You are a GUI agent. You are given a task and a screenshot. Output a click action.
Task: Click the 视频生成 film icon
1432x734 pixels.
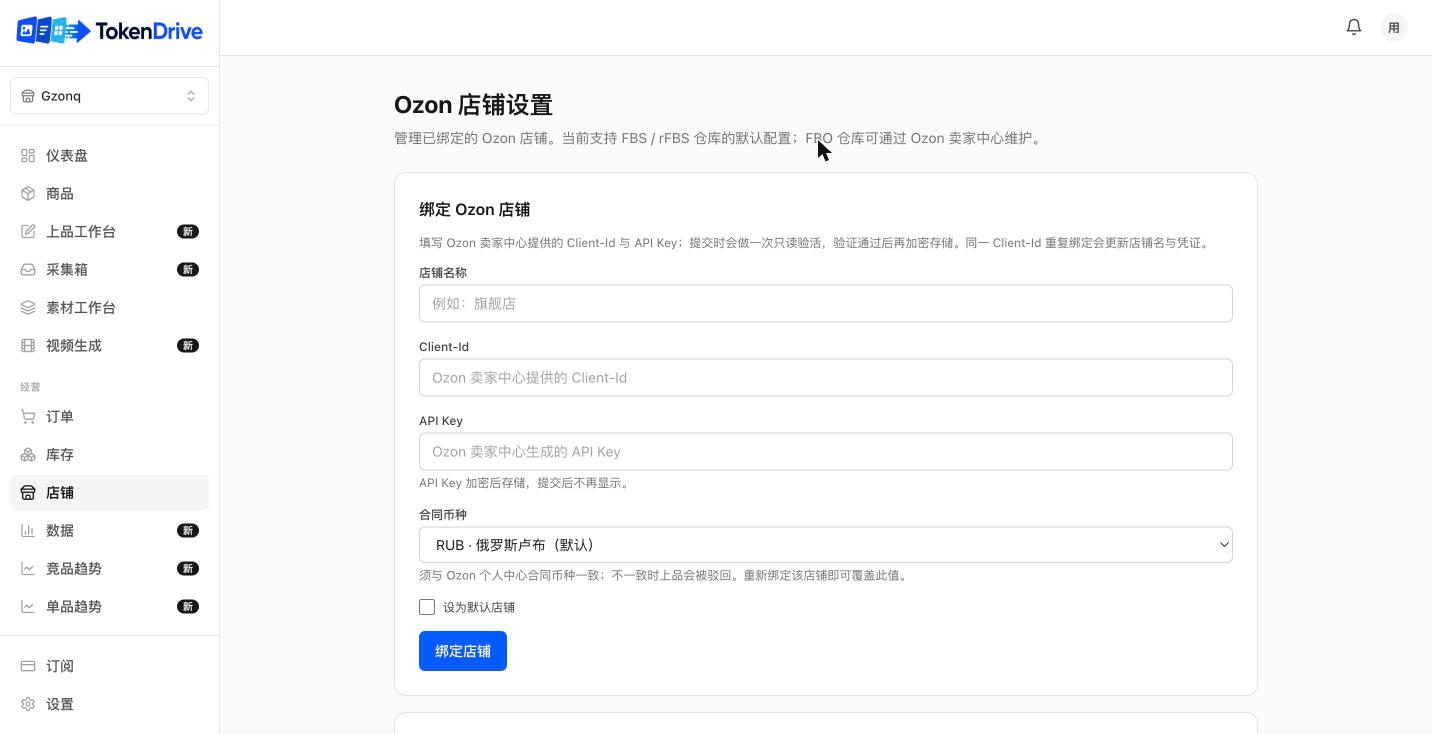coord(28,345)
